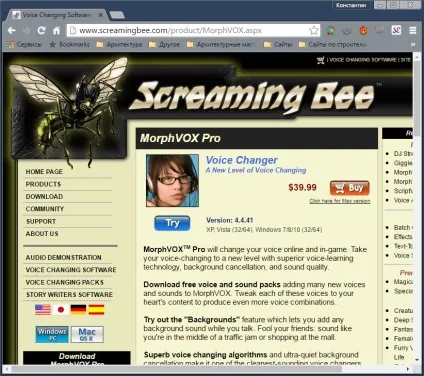
Task: Choose the Windows PC platform badge
Action: coord(52,334)
